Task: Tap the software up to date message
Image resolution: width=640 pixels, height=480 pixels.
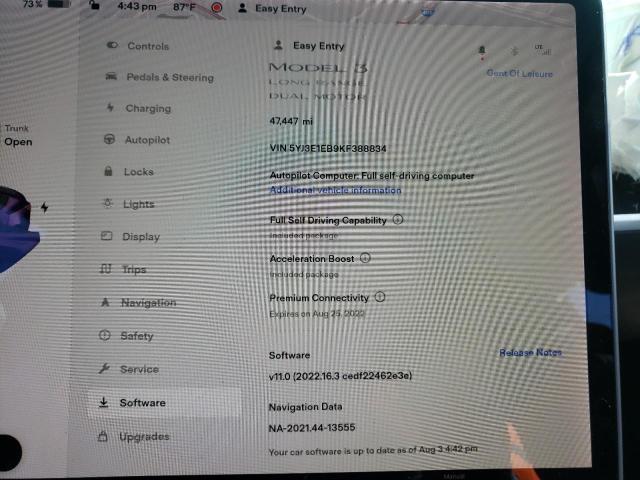Action: (373, 451)
